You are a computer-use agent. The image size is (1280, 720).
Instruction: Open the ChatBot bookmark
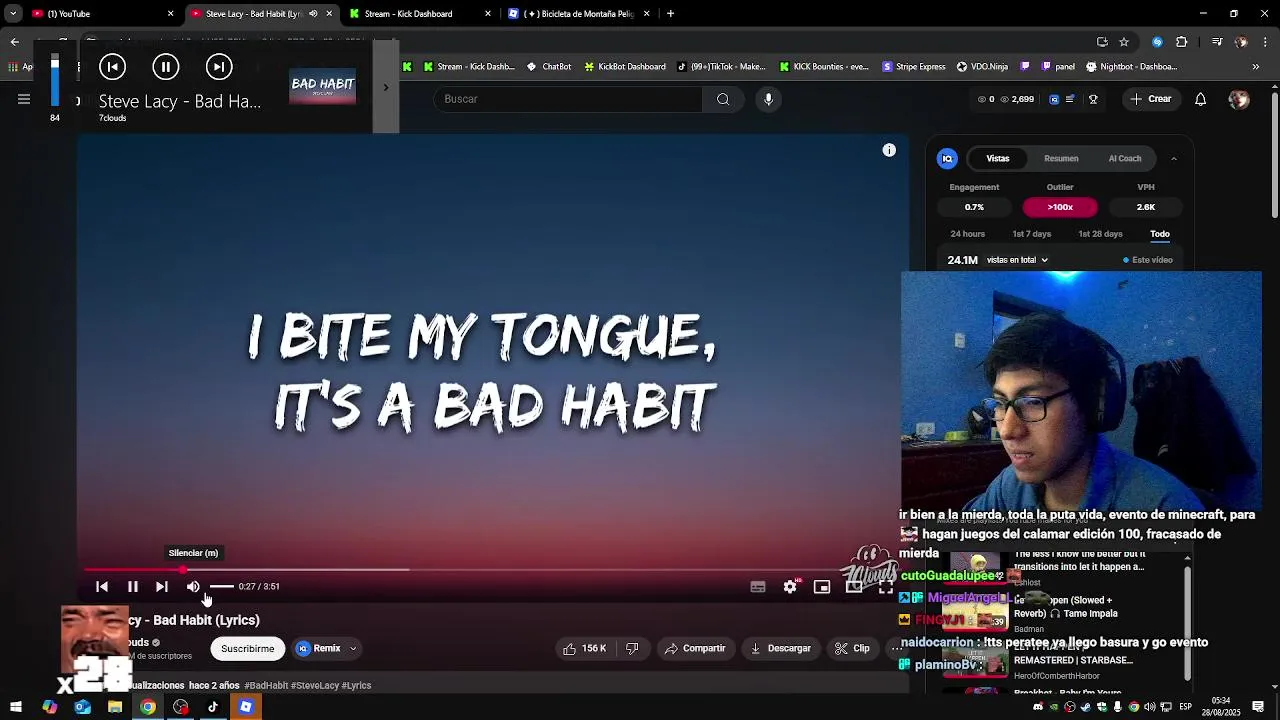coord(548,67)
